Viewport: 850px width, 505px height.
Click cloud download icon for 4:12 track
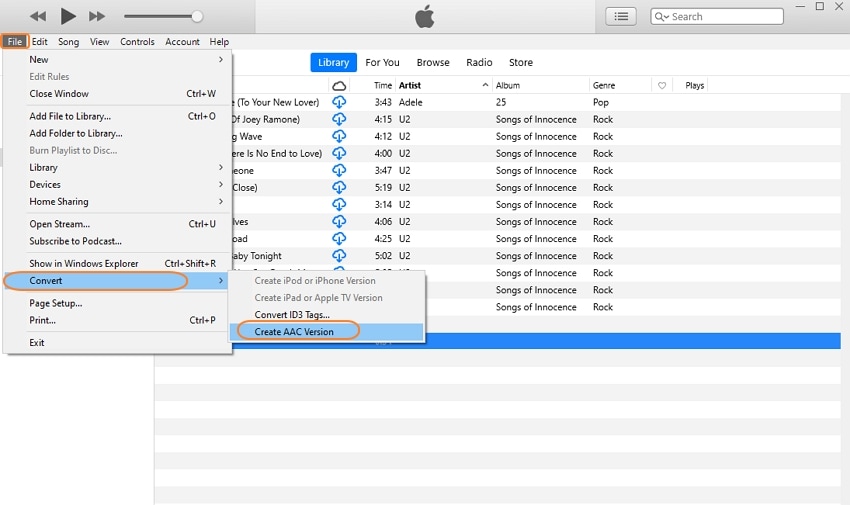(339, 136)
